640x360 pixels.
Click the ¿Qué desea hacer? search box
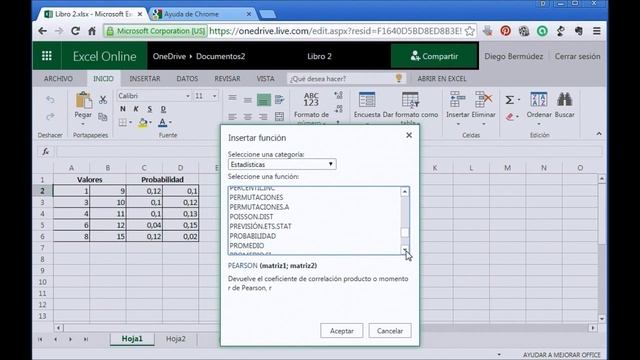coord(346,79)
